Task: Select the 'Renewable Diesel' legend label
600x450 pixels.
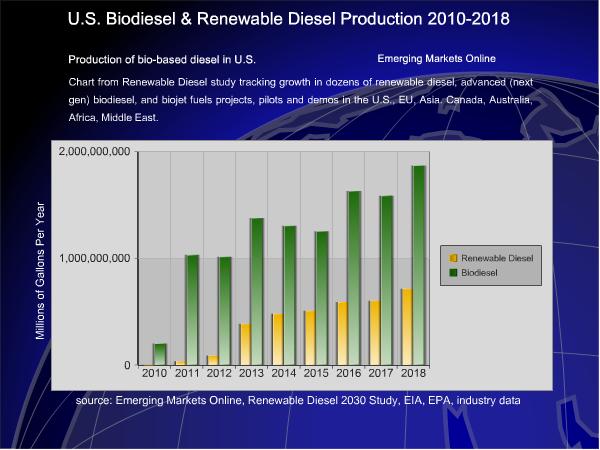Action: point(497,258)
